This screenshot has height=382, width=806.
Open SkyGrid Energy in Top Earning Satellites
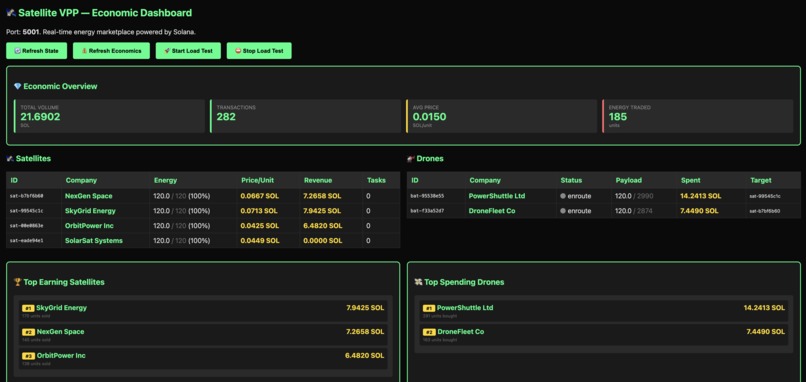[203, 311]
